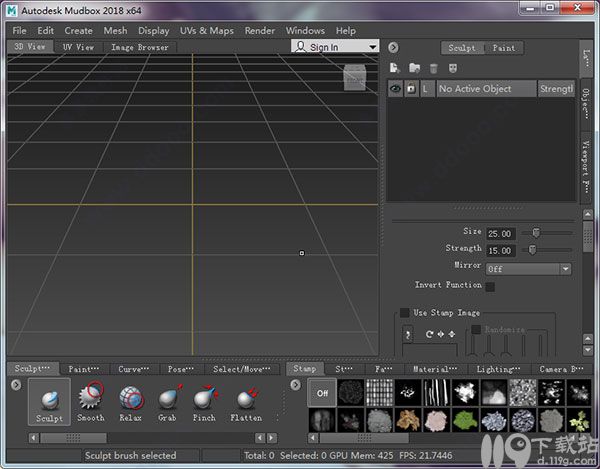Click the Strength column header

[556, 89]
